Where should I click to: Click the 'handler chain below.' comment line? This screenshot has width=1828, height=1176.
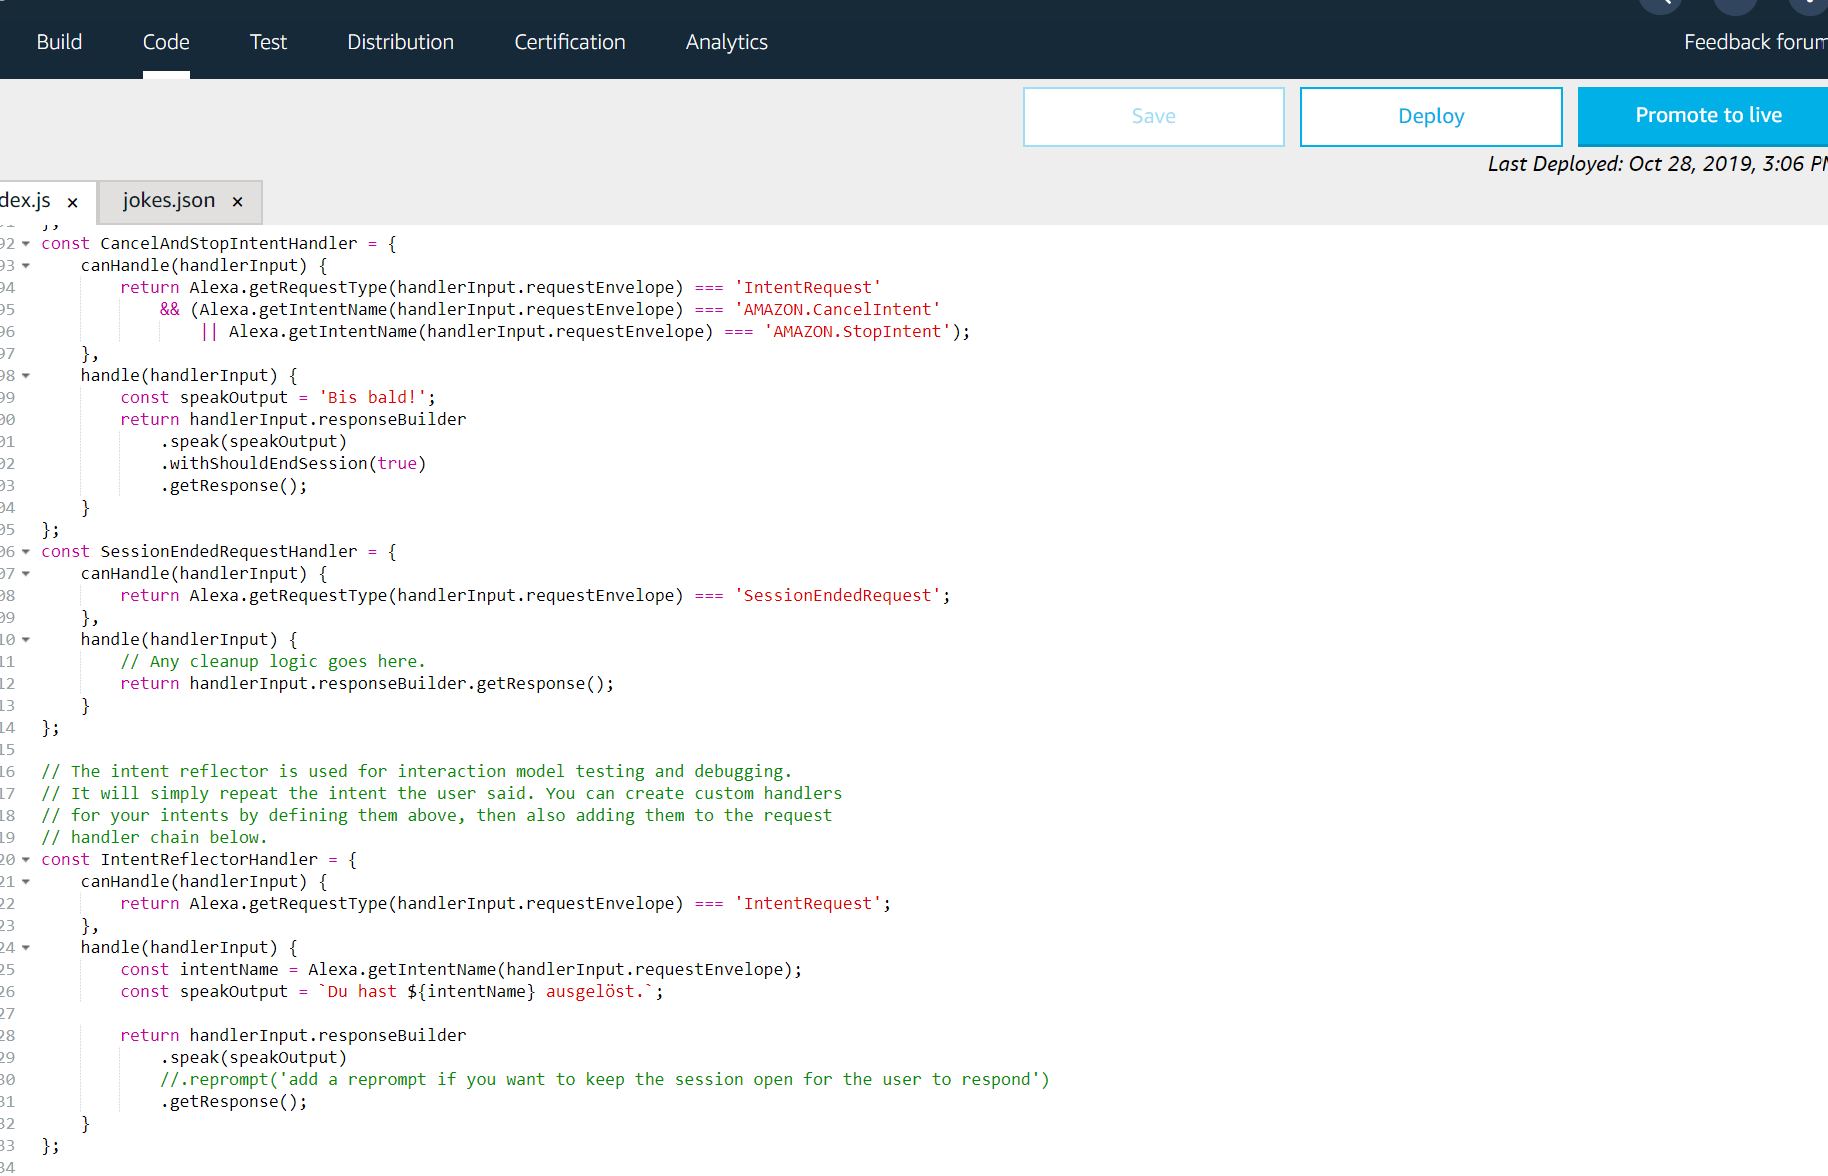click(154, 838)
